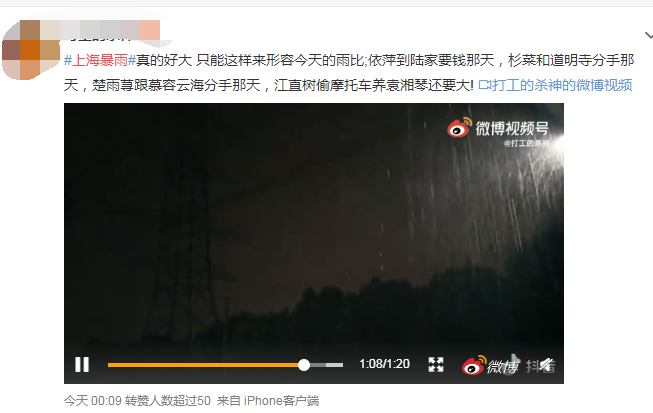Seek to the unplayed gray end of the progress bar
Viewport: 653px width, 413px height.
click(x=327, y=365)
